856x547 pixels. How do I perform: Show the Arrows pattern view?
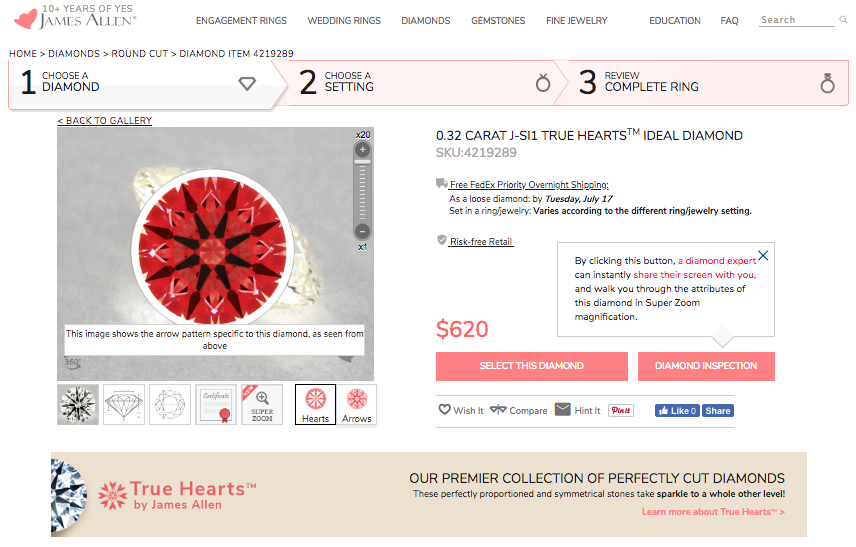tap(356, 405)
